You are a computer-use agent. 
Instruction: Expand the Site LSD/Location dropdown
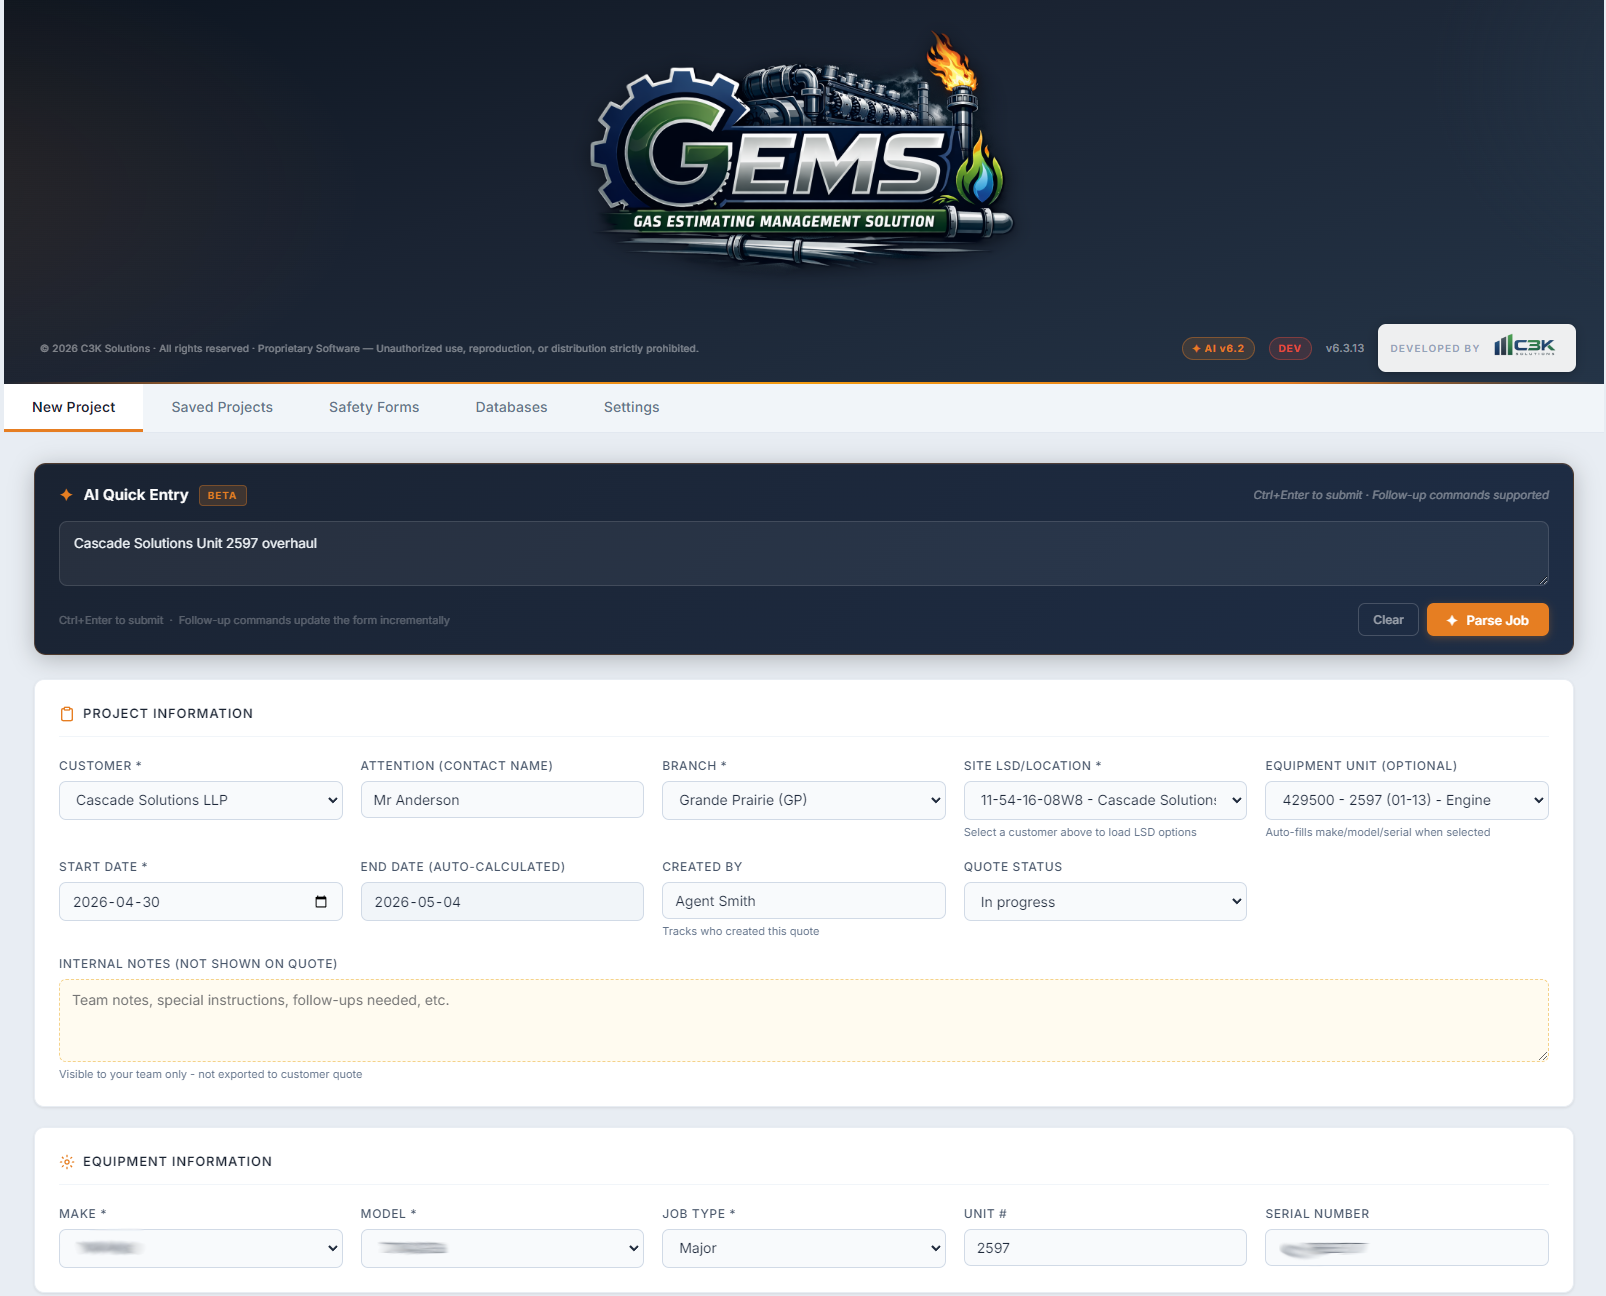pyautogui.click(x=1105, y=800)
